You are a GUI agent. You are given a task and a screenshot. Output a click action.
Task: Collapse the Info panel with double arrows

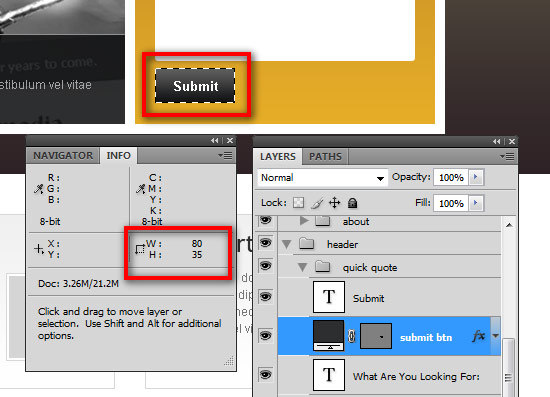pyautogui.click(x=215, y=141)
